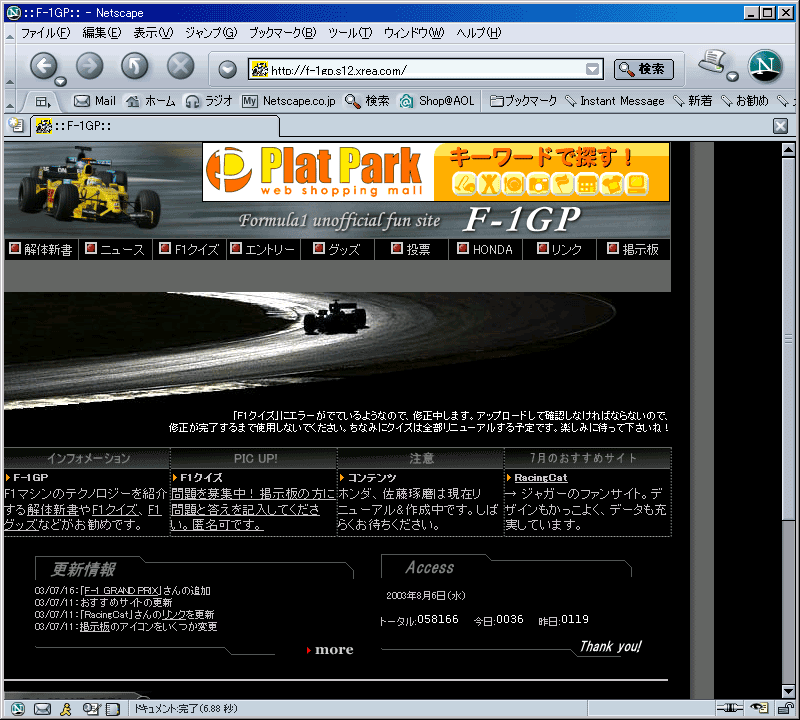Open ニュース in the site navigation

115,249
